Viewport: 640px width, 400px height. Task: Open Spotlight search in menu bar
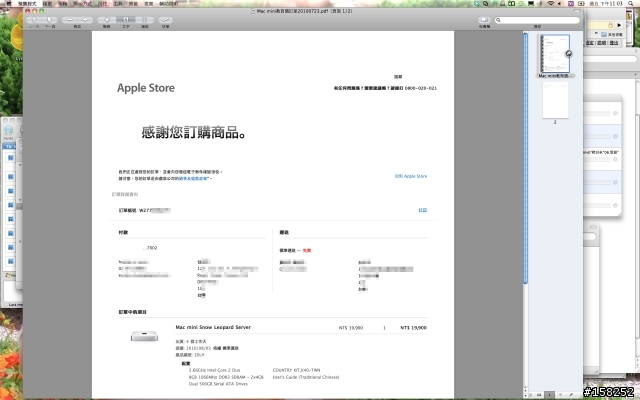click(631, 3)
